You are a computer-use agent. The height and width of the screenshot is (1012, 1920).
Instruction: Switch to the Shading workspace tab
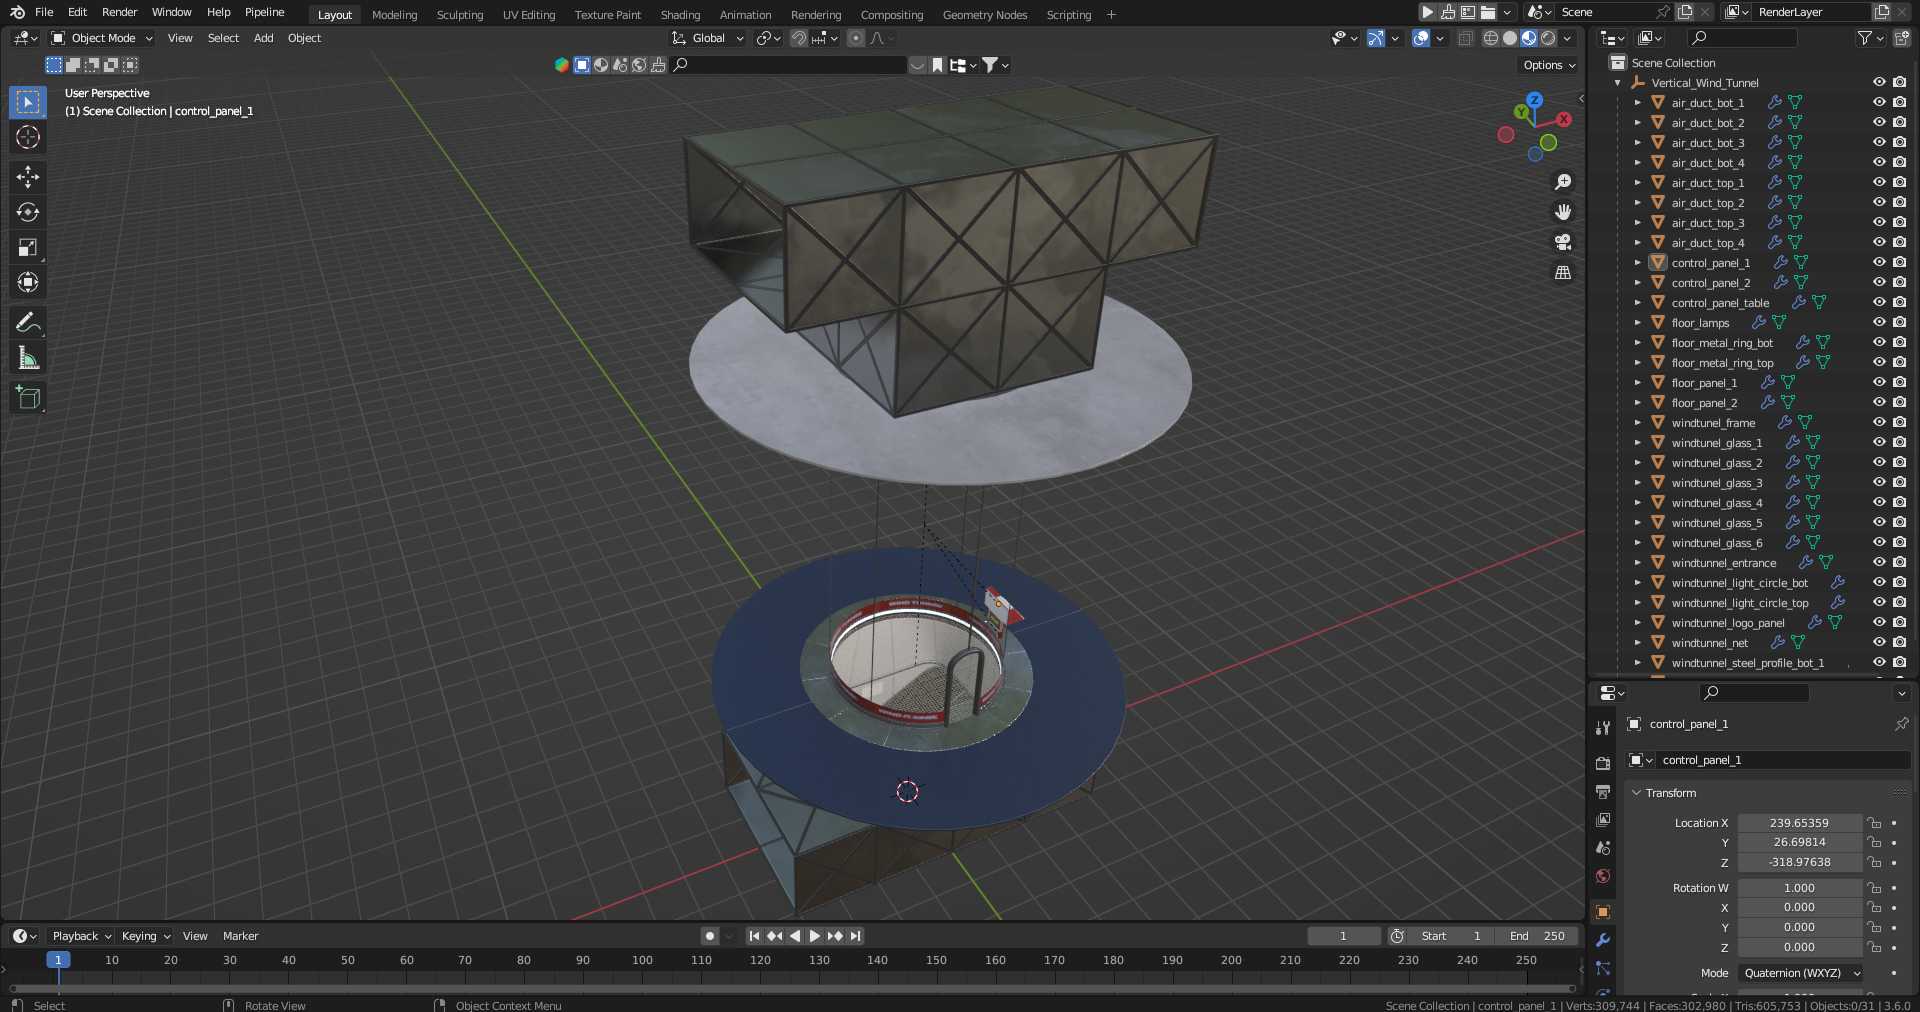tap(680, 15)
